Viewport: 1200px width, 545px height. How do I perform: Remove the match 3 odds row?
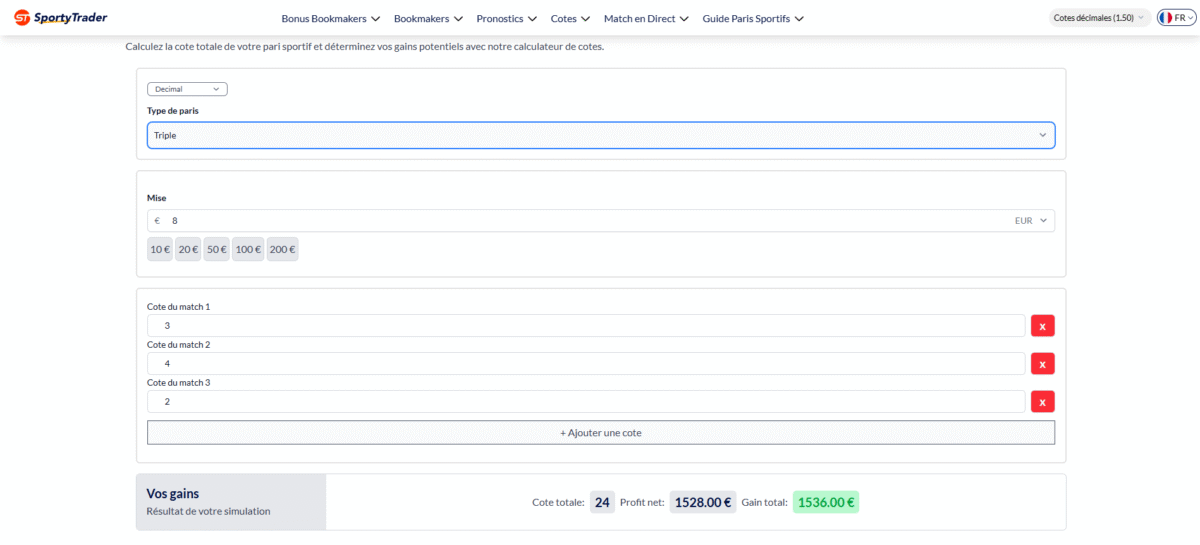[x=1042, y=402]
